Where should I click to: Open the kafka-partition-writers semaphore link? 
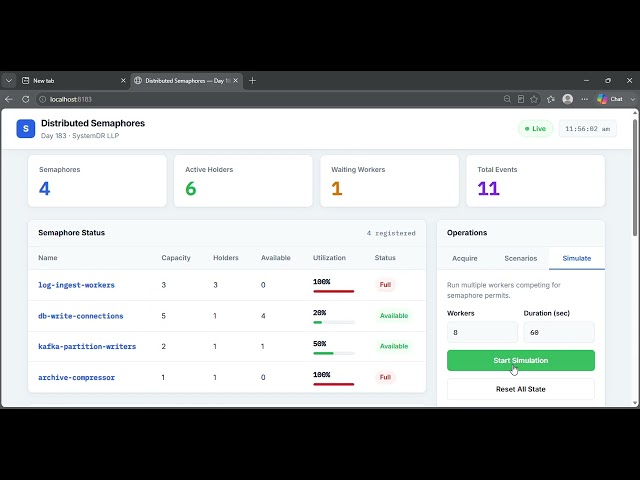(87, 347)
